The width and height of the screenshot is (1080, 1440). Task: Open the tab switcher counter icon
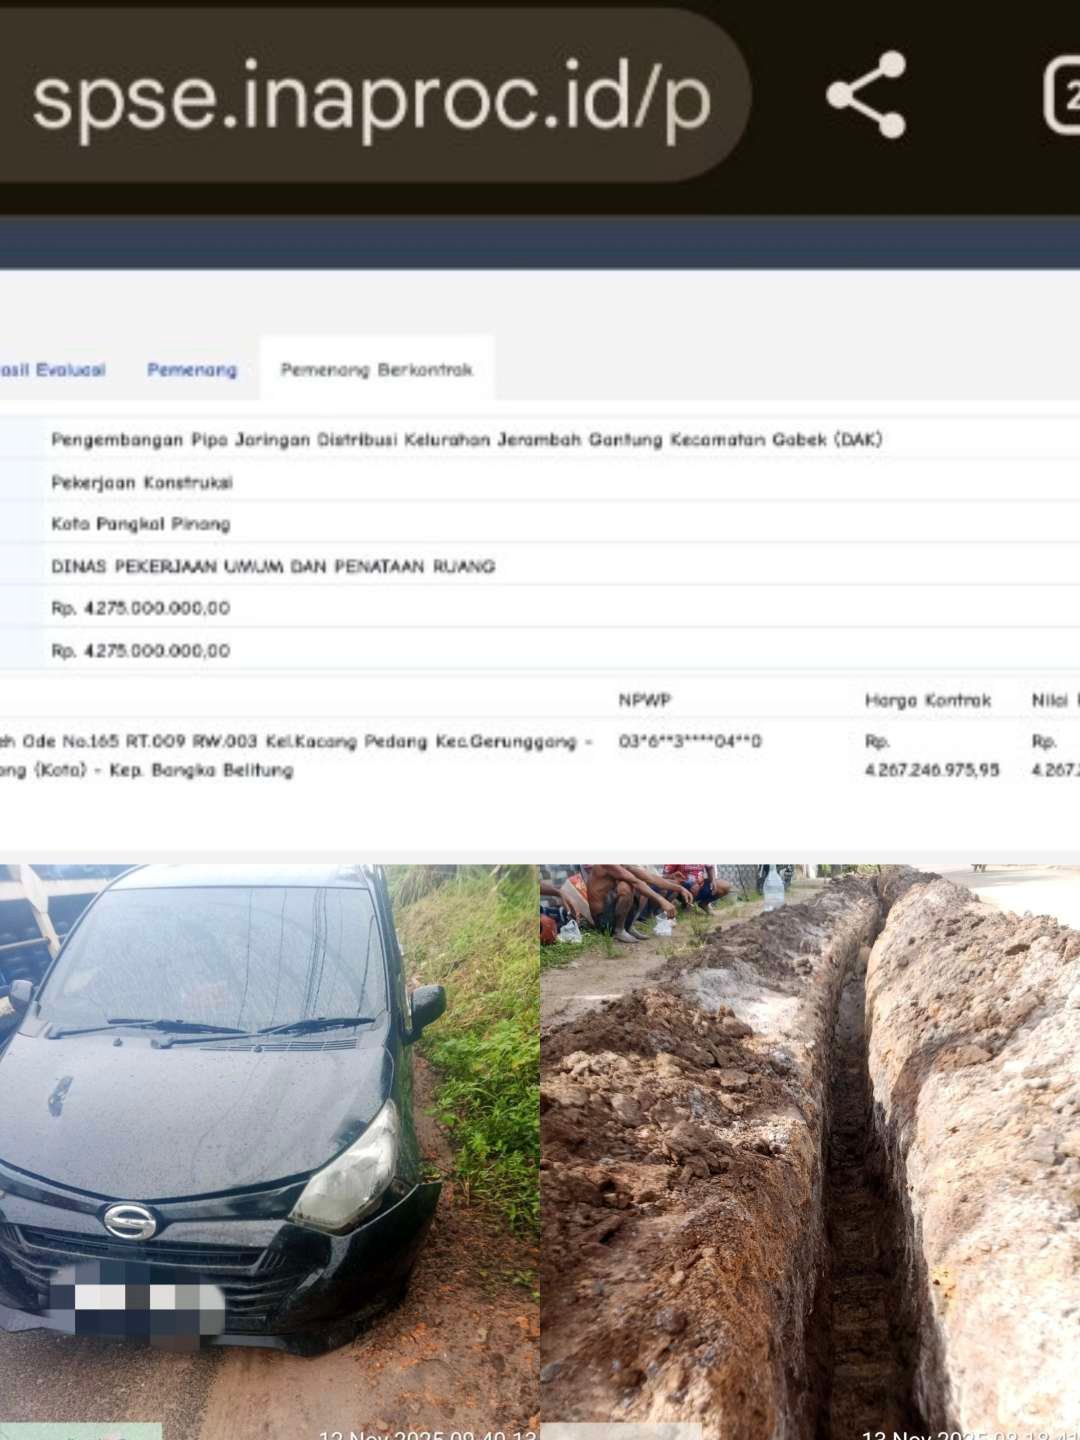click(1062, 95)
